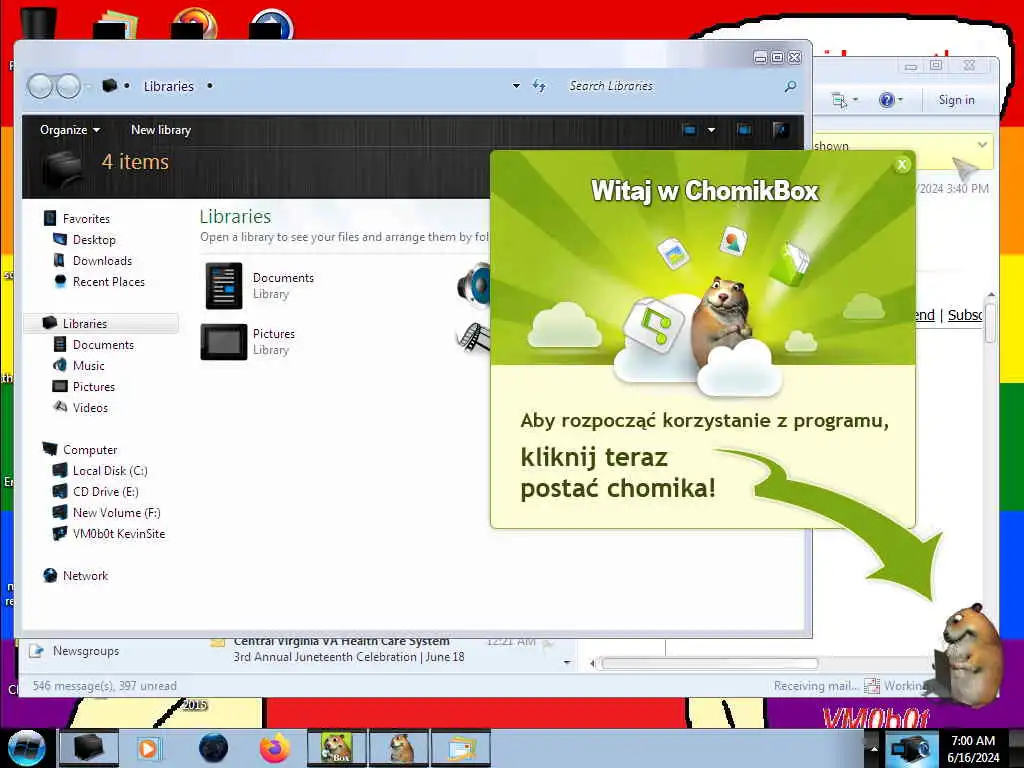The width and height of the screenshot is (1024, 768).
Task: Click the magnifier icon in Search Libraries box
Action: [x=790, y=86]
